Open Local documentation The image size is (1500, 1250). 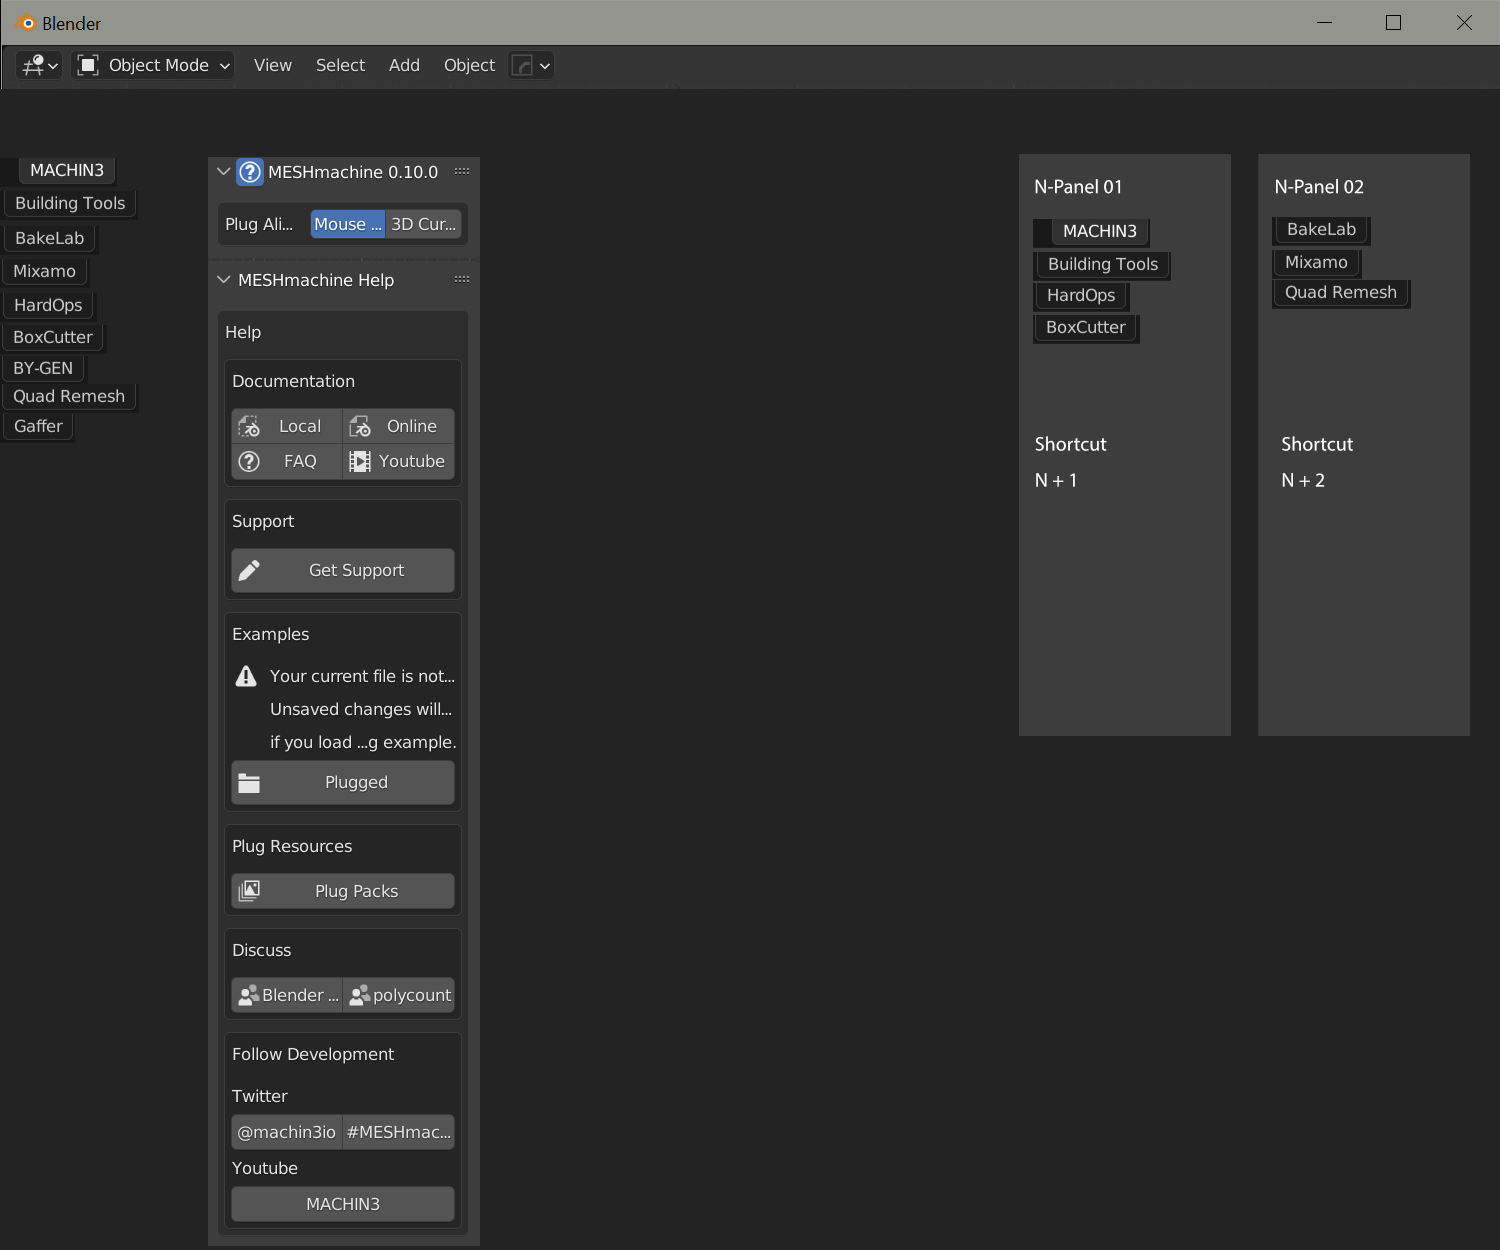point(287,426)
